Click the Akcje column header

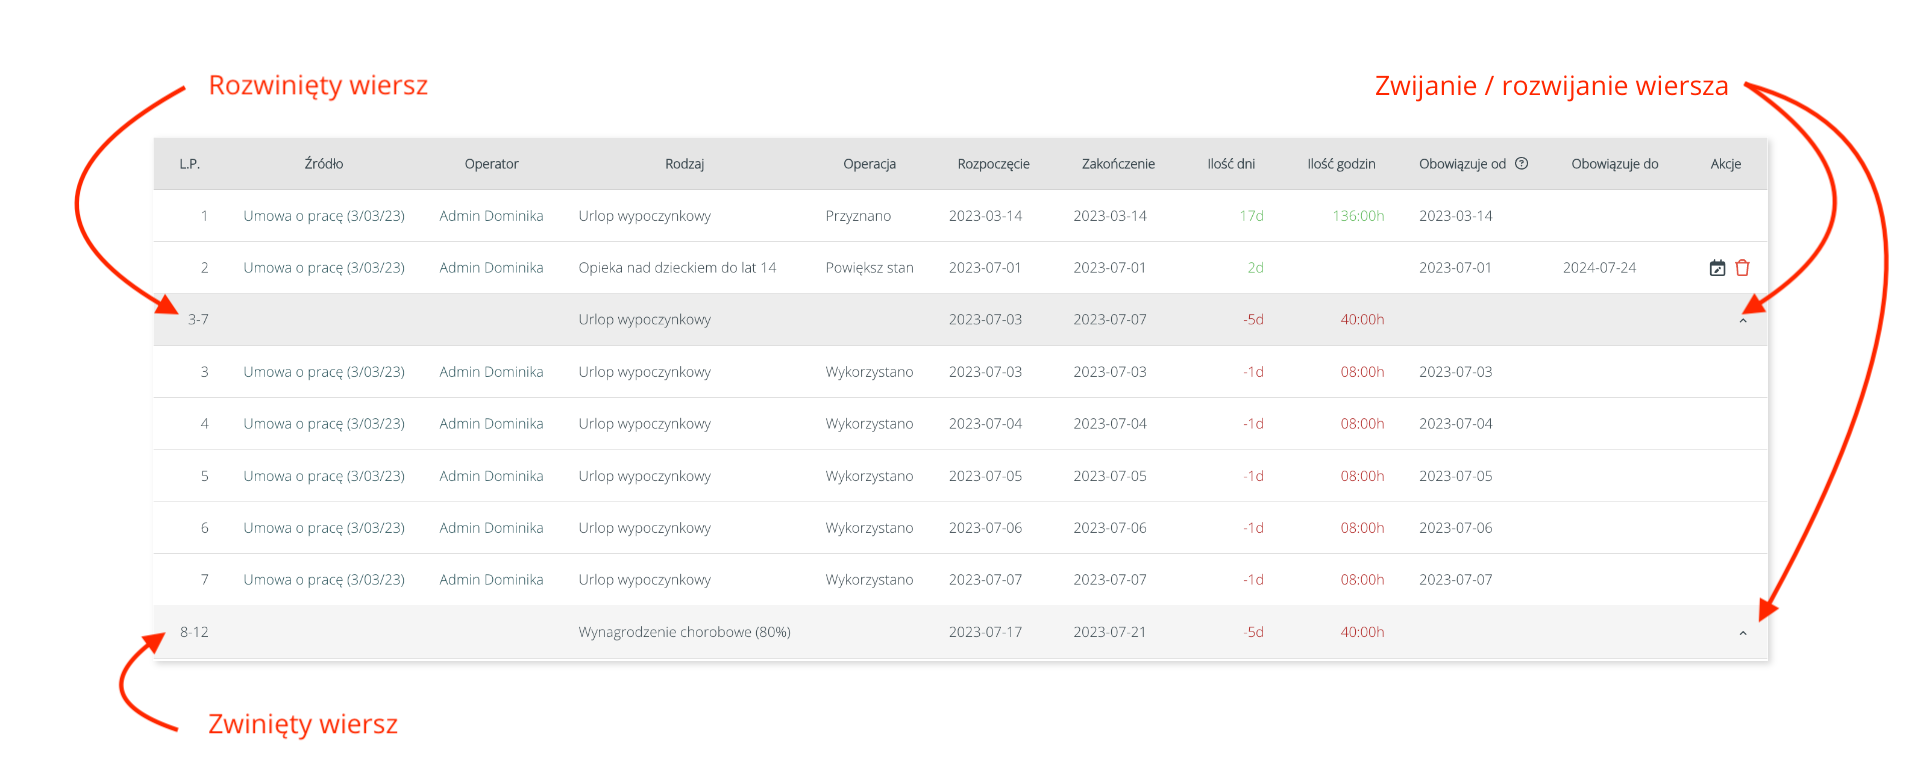pos(1725,164)
